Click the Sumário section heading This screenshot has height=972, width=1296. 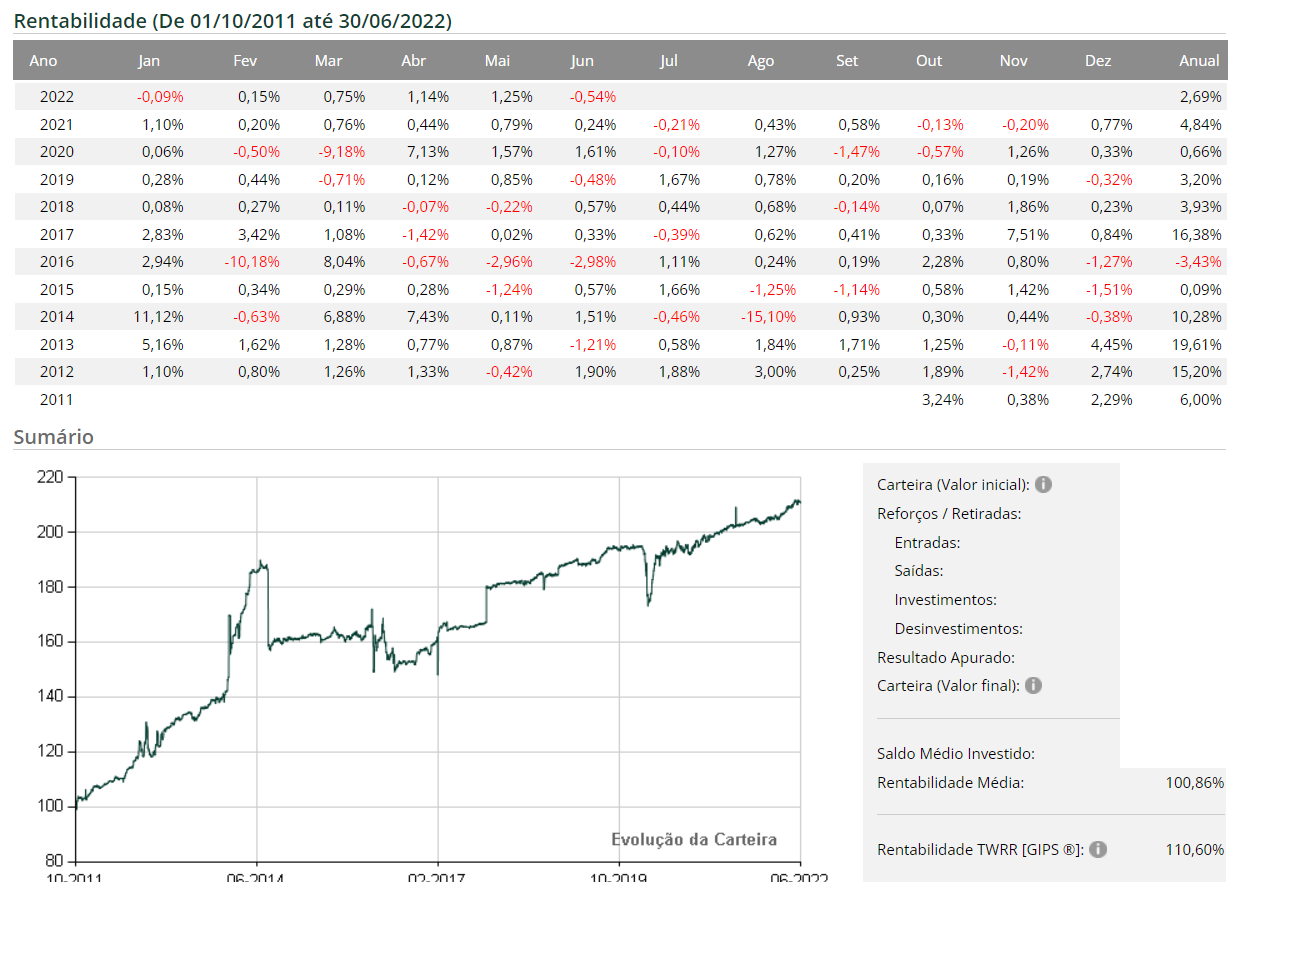pos(54,437)
